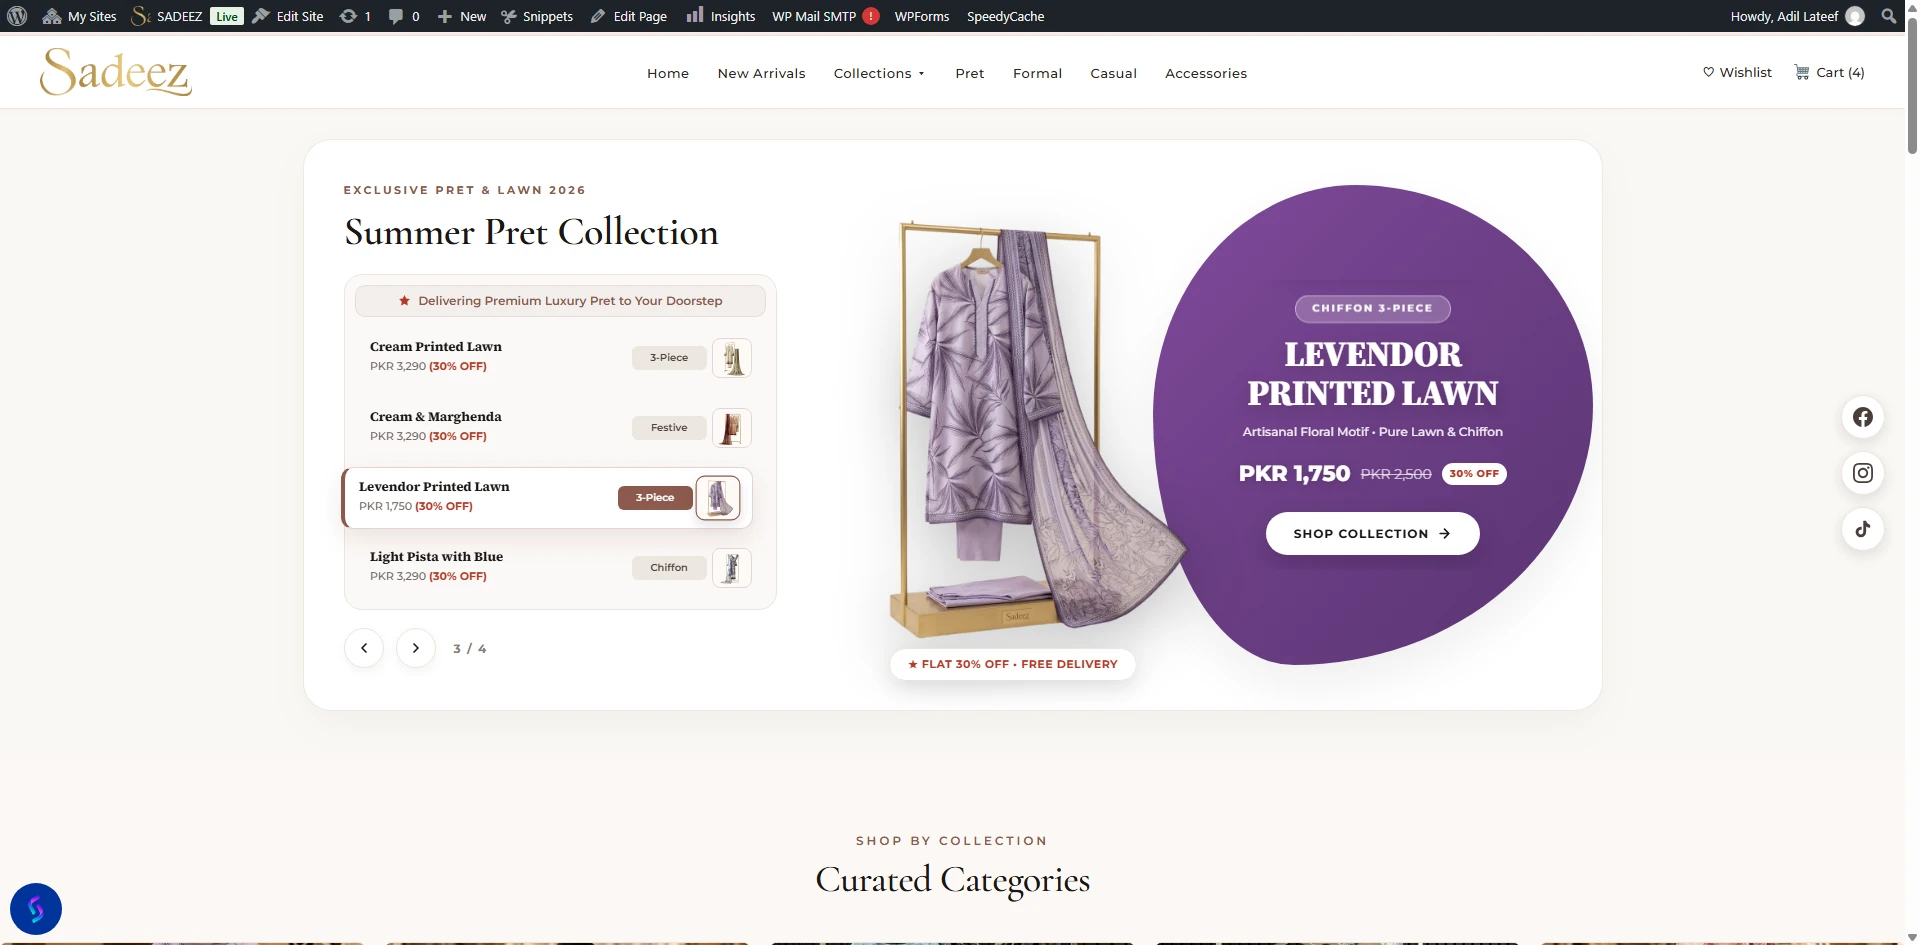This screenshot has width=1920, height=945.
Task: Open WPForms in the admin bar
Action: (922, 16)
